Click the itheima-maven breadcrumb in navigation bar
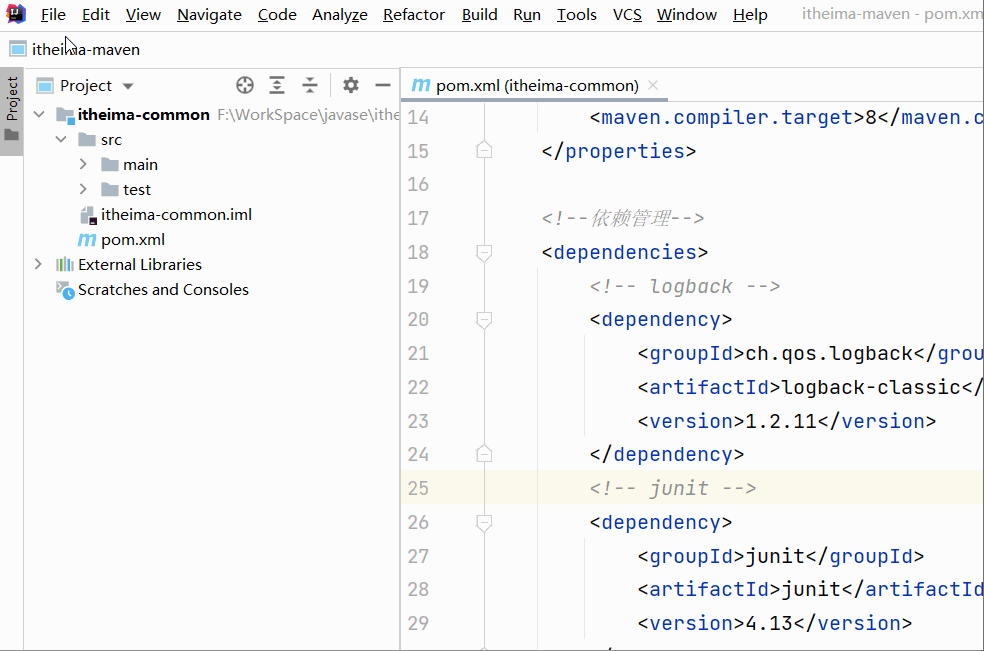984x651 pixels. 85,49
